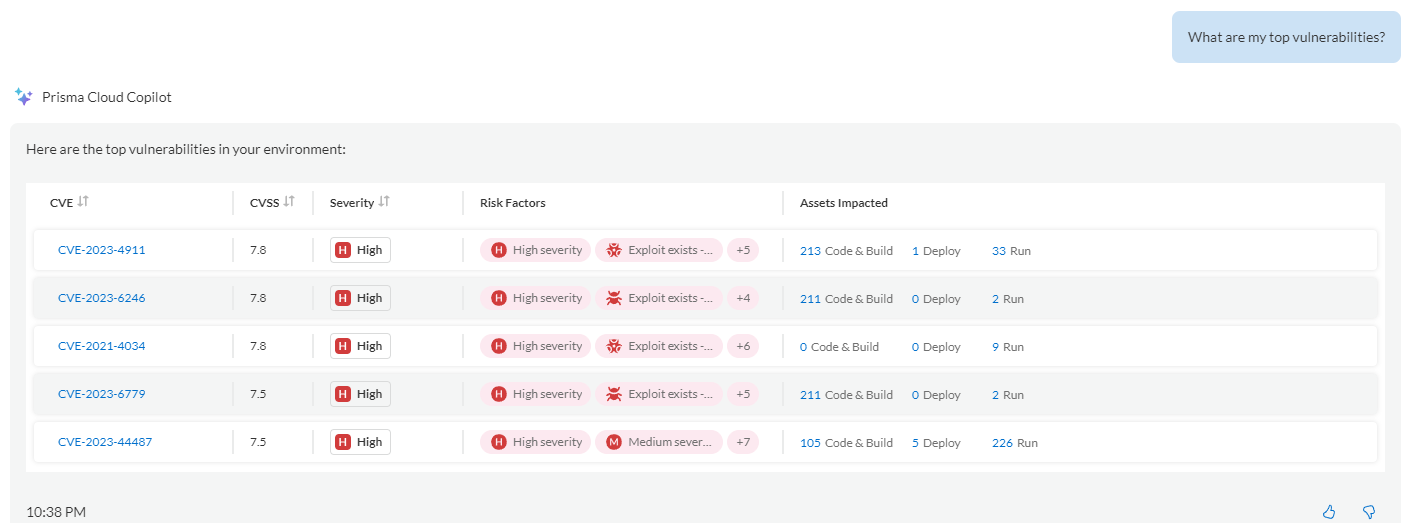Click the H icon in CVE-2023-6246 severity badge
1420x523 pixels.
click(343, 298)
